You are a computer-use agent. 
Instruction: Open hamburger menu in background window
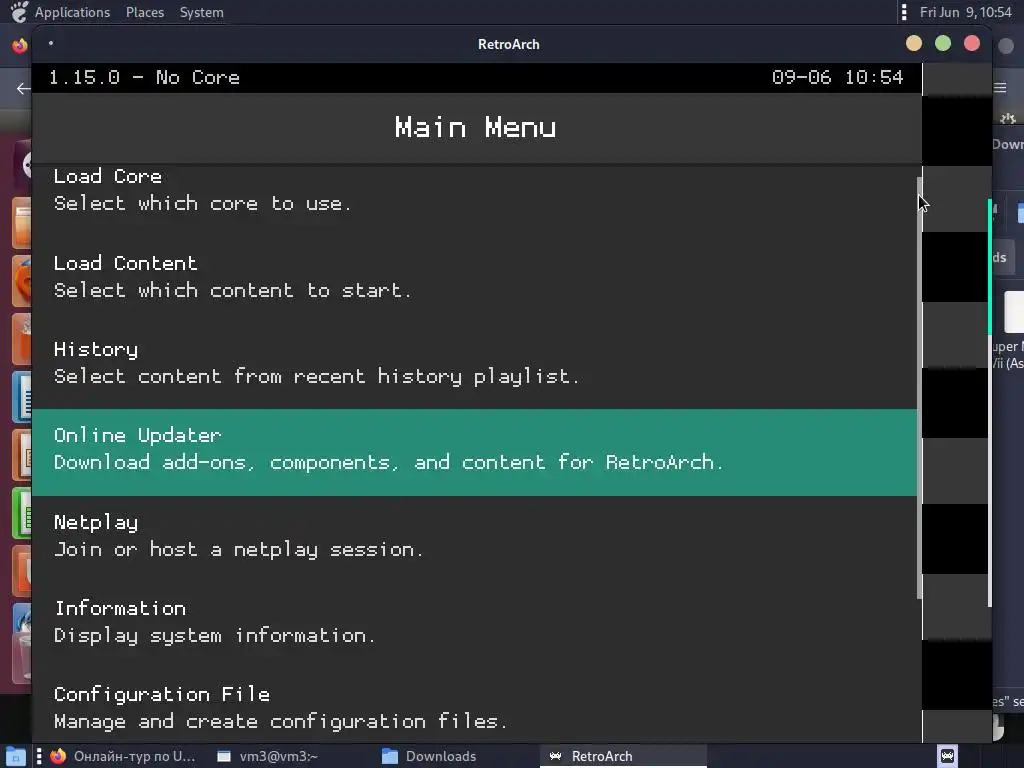[x=1000, y=88]
